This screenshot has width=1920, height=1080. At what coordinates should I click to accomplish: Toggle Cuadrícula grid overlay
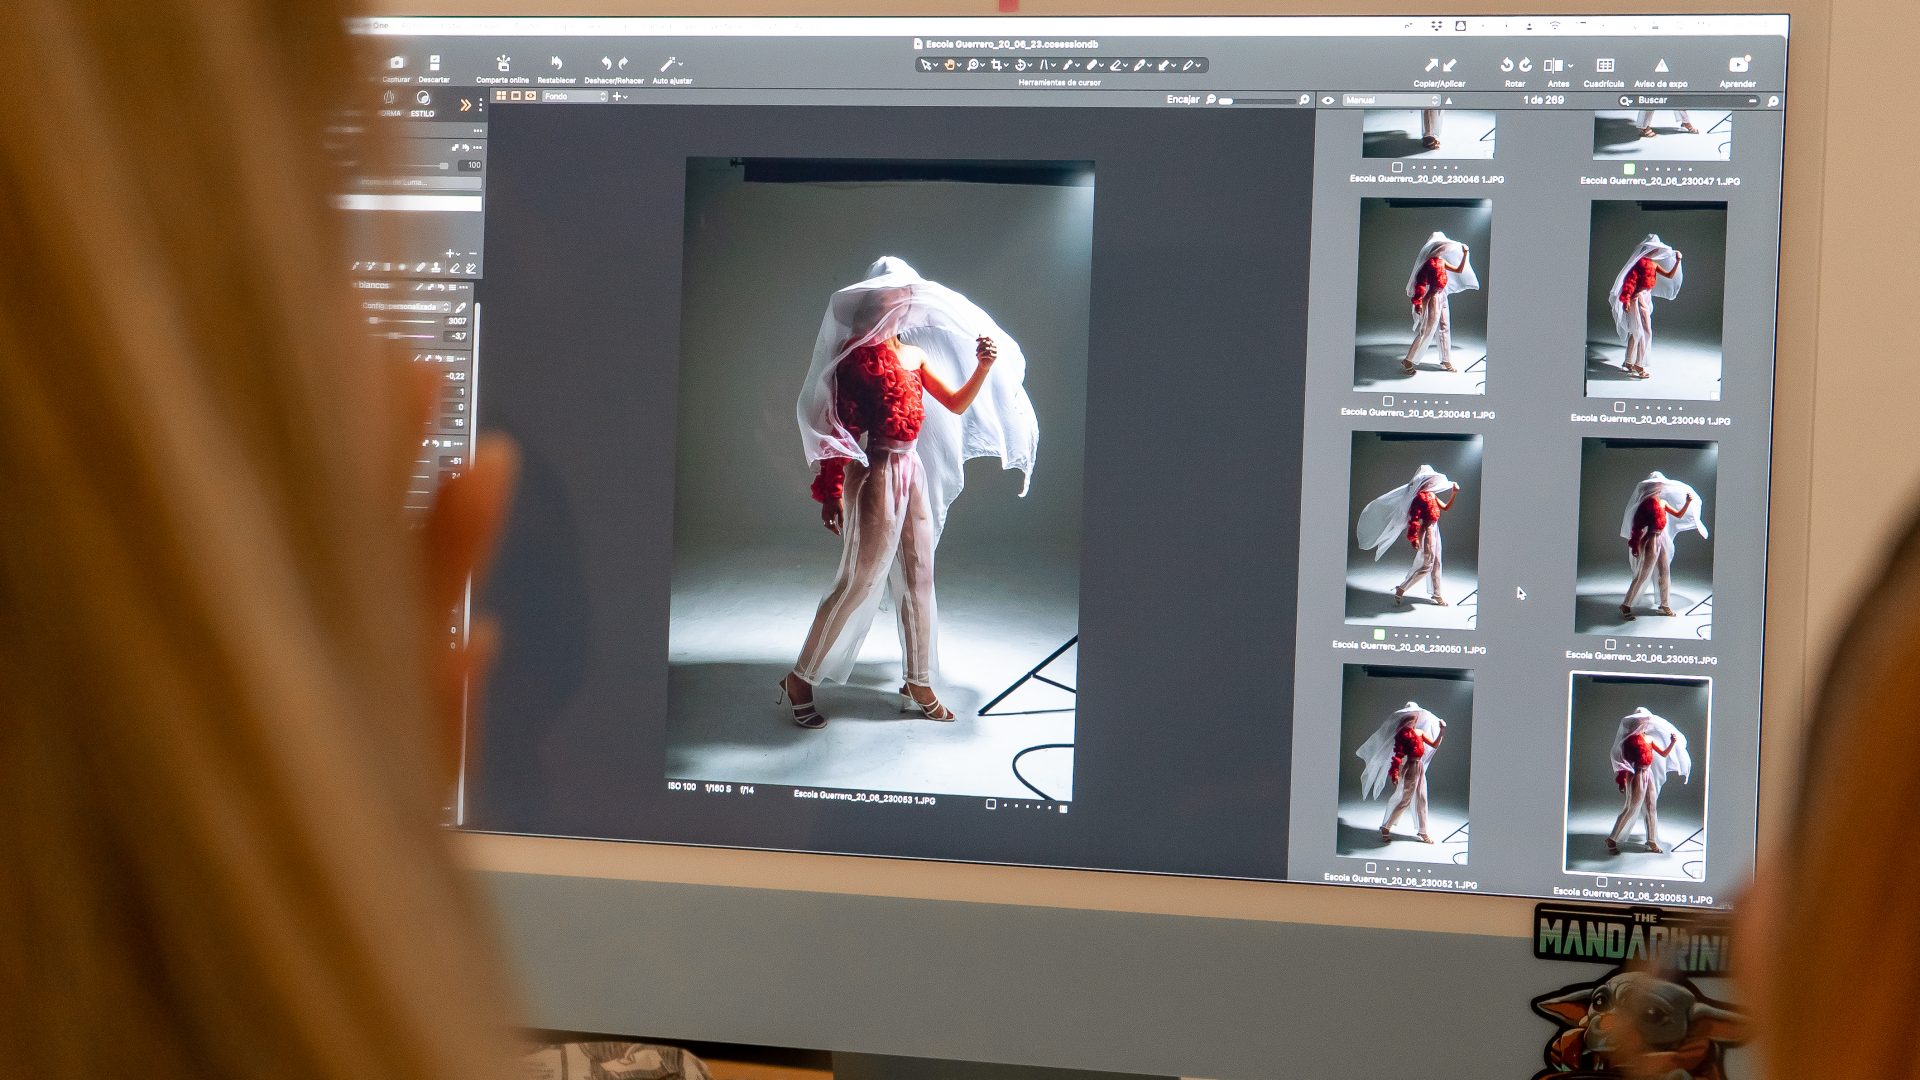(1605, 65)
